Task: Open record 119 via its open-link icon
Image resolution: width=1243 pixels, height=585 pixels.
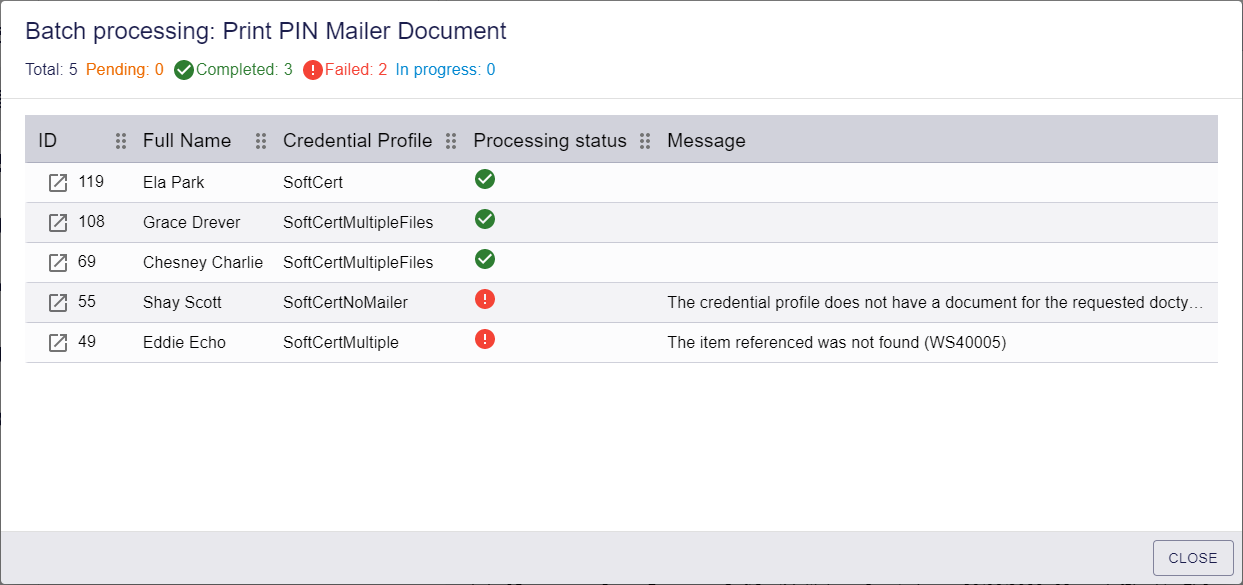Action: click(x=58, y=183)
